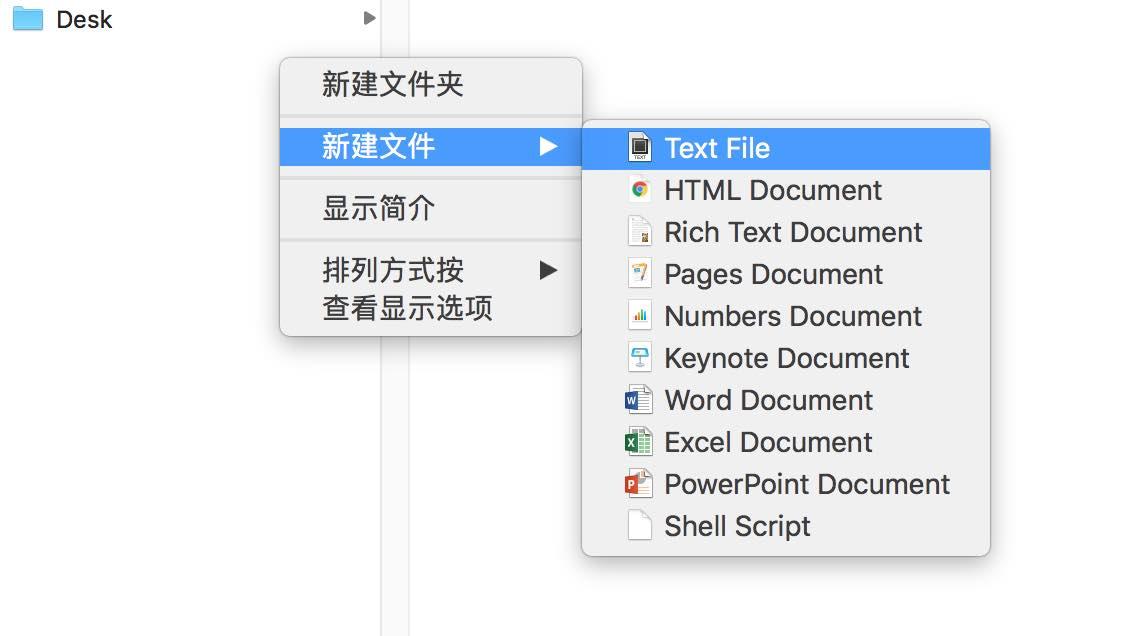Select Text File from the submenu
The image size is (1148, 636).
[717, 147]
